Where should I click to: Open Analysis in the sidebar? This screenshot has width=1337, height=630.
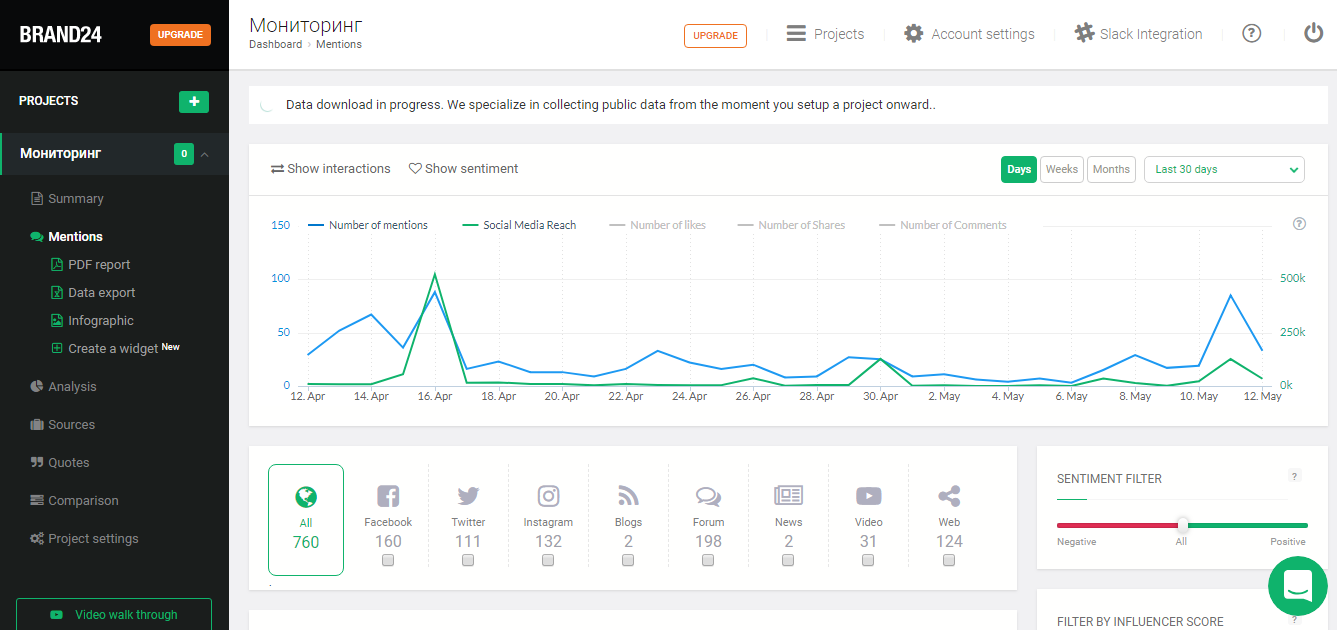72,387
